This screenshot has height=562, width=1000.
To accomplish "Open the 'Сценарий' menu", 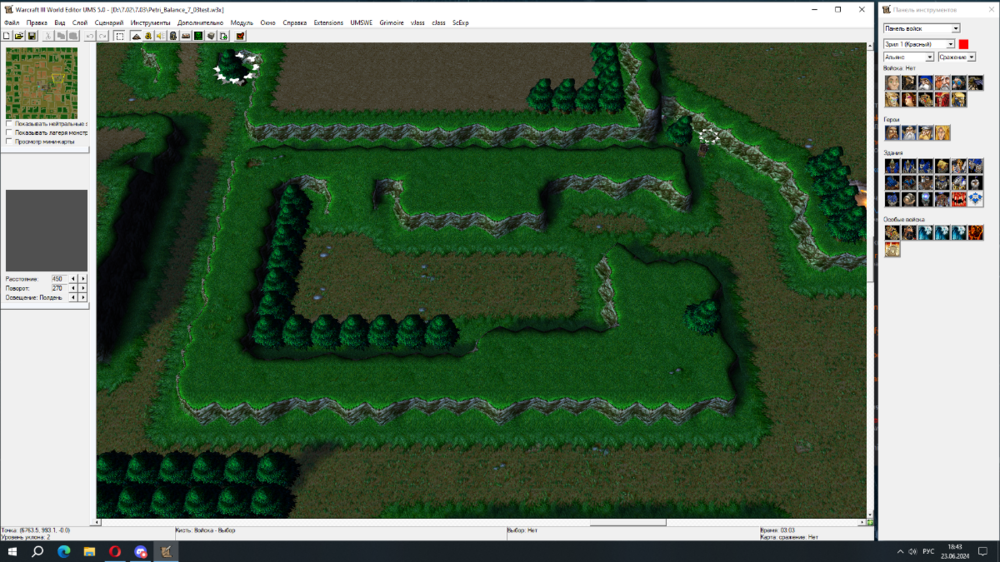I will coord(109,22).
